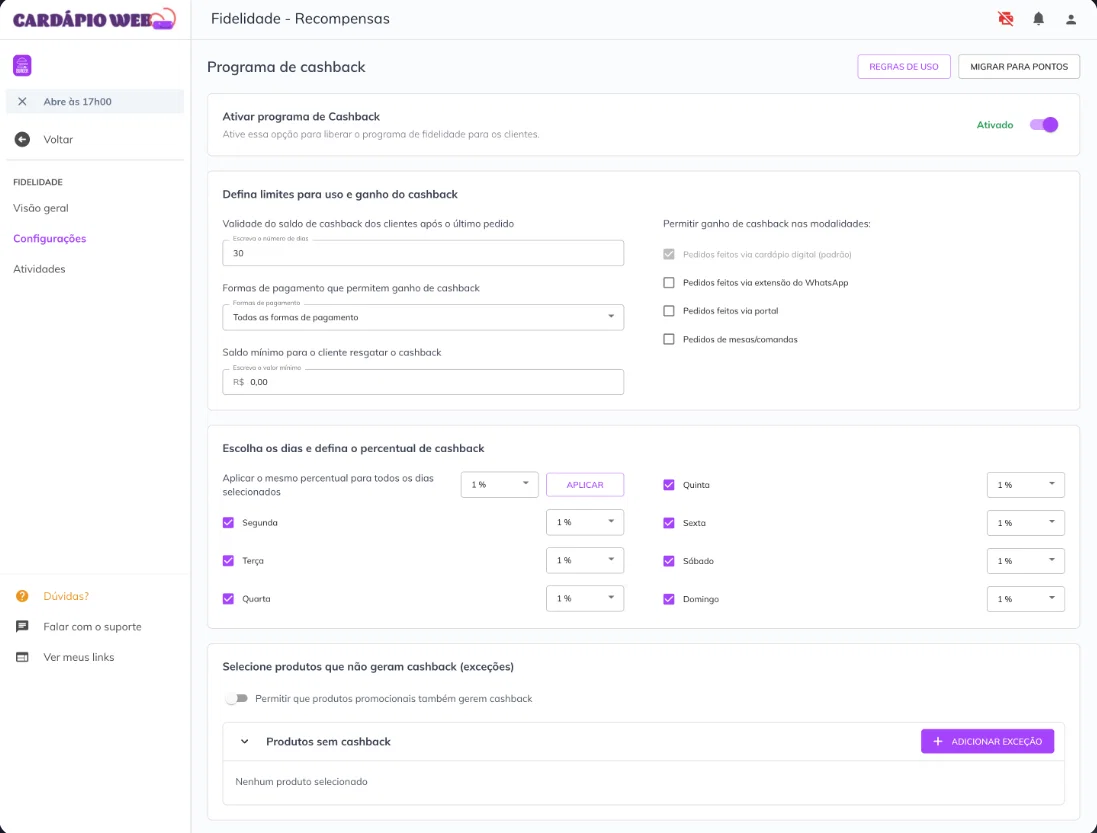Viewport: 1097px width, 833px height.
Task: Click the Ver meus links icon
Action: click(22, 657)
